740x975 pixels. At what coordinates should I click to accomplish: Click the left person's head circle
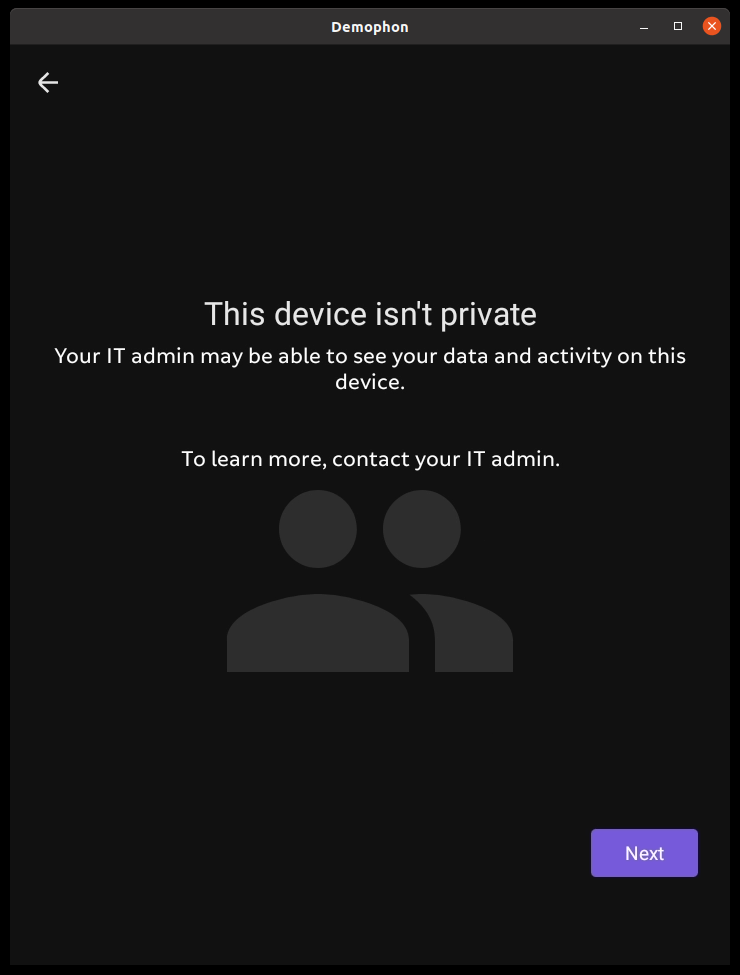pyautogui.click(x=318, y=529)
